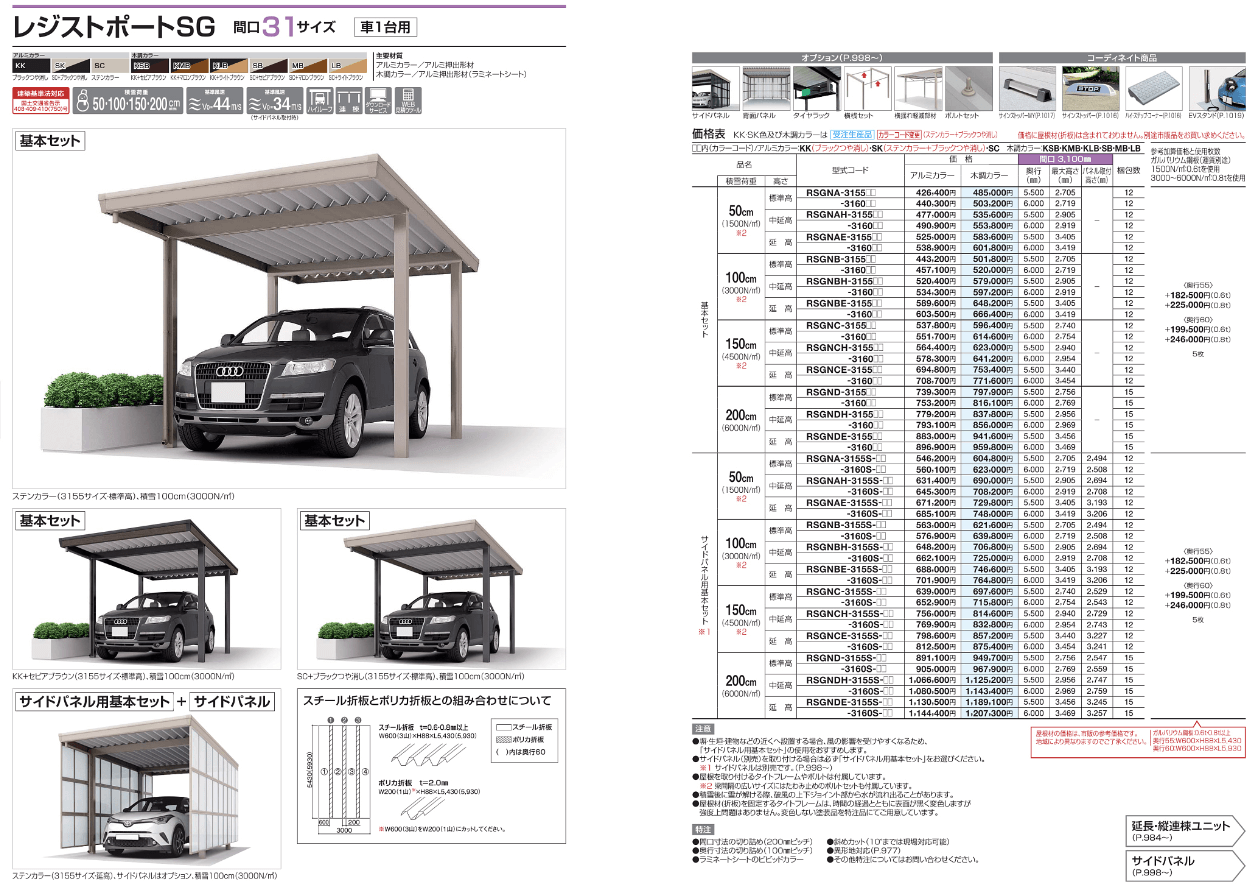
Task: Click the 739,300円 price cell
Action: pyautogui.click(x=932, y=392)
